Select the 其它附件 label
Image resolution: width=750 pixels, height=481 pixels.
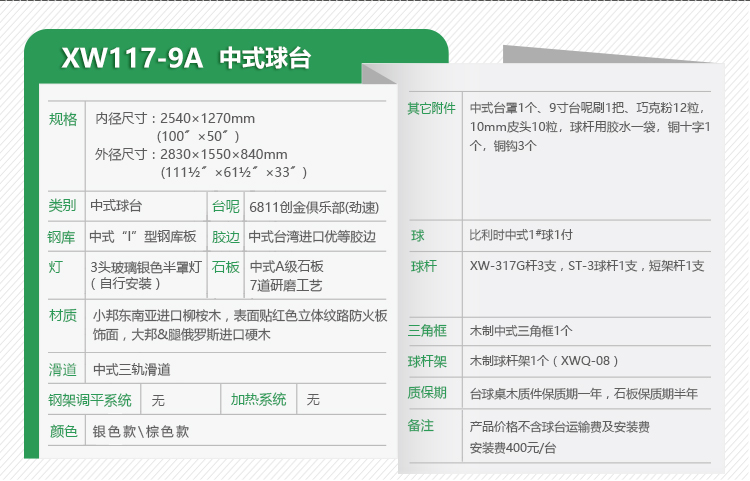431,108
